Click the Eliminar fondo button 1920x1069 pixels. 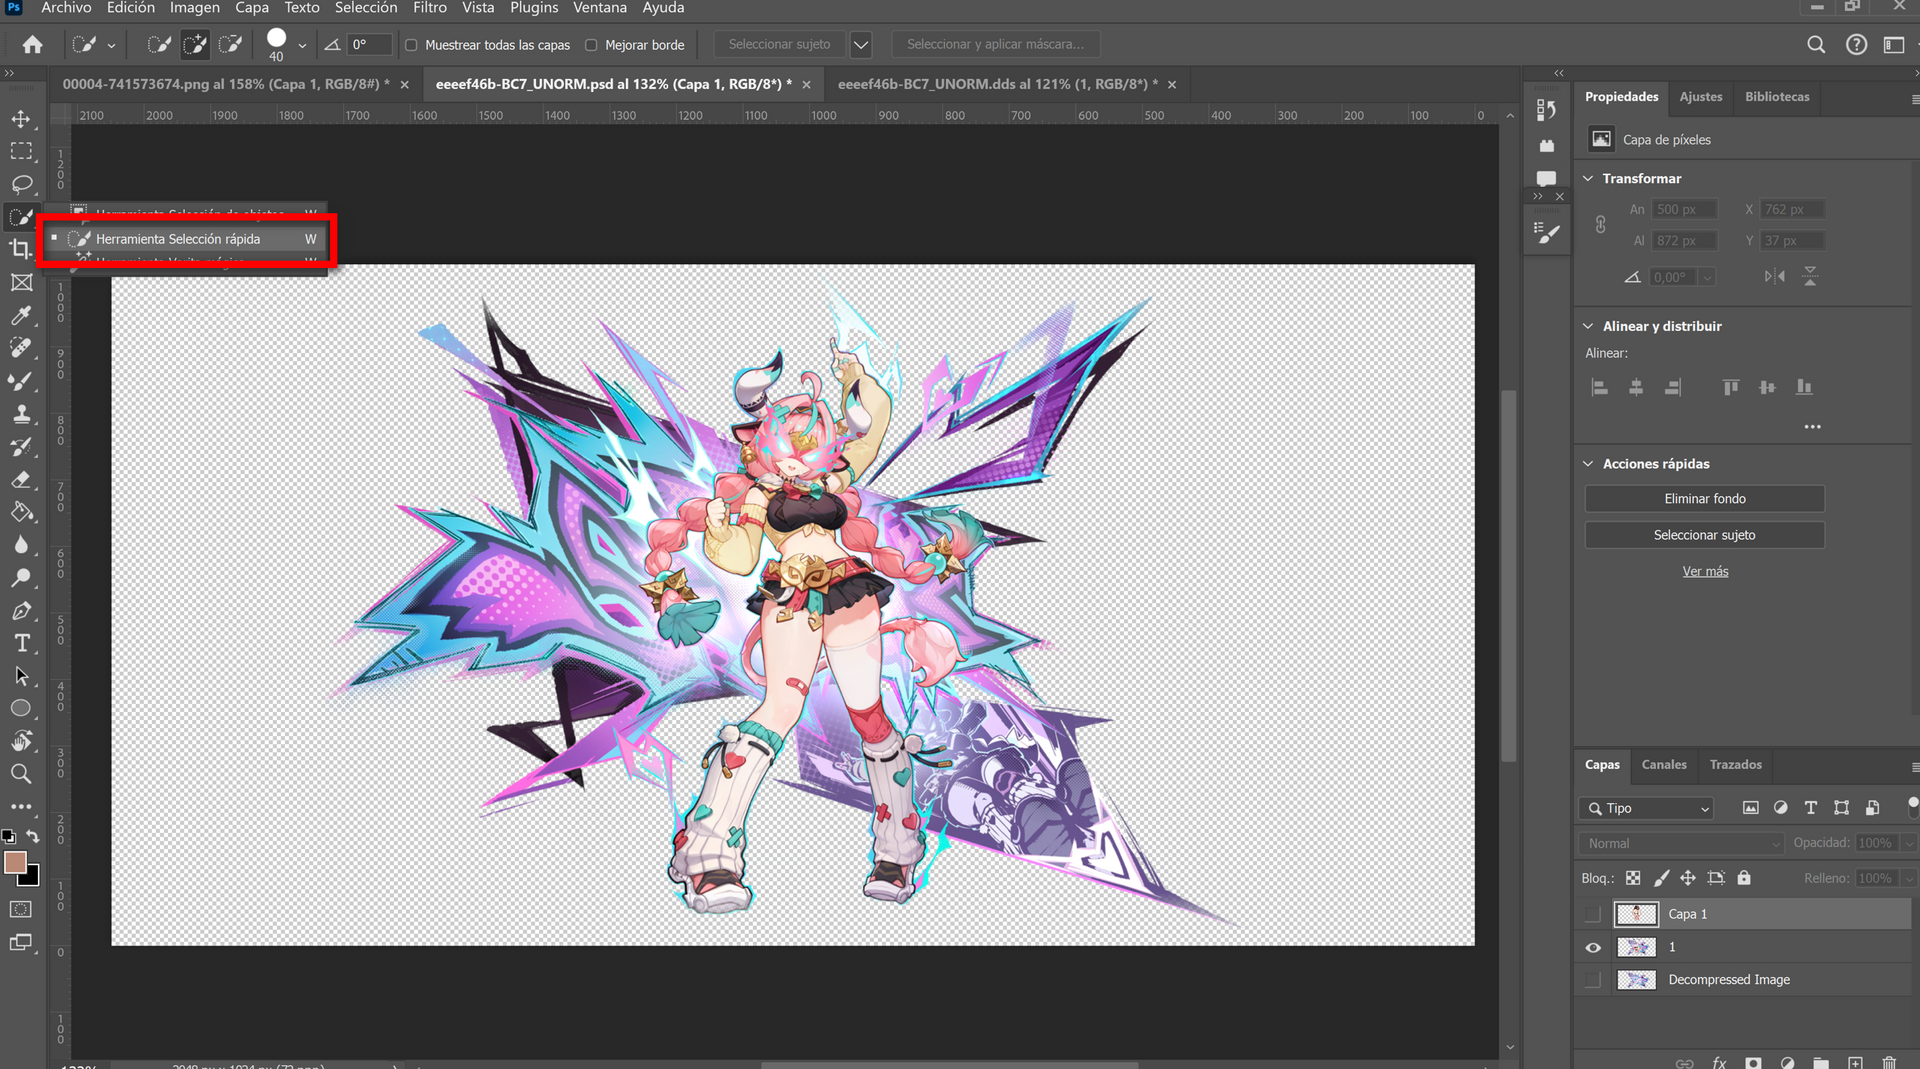coord(1704,499)
